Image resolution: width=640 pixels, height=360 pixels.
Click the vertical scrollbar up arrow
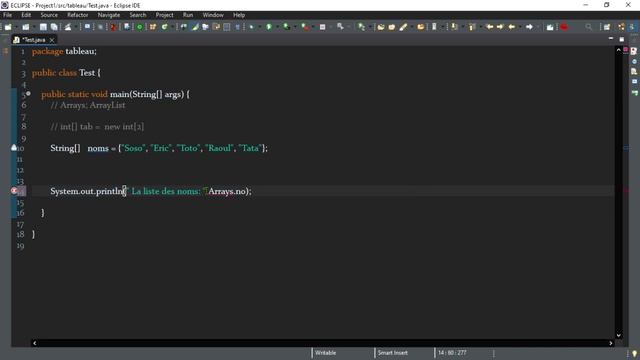click(x=618, y=50)
